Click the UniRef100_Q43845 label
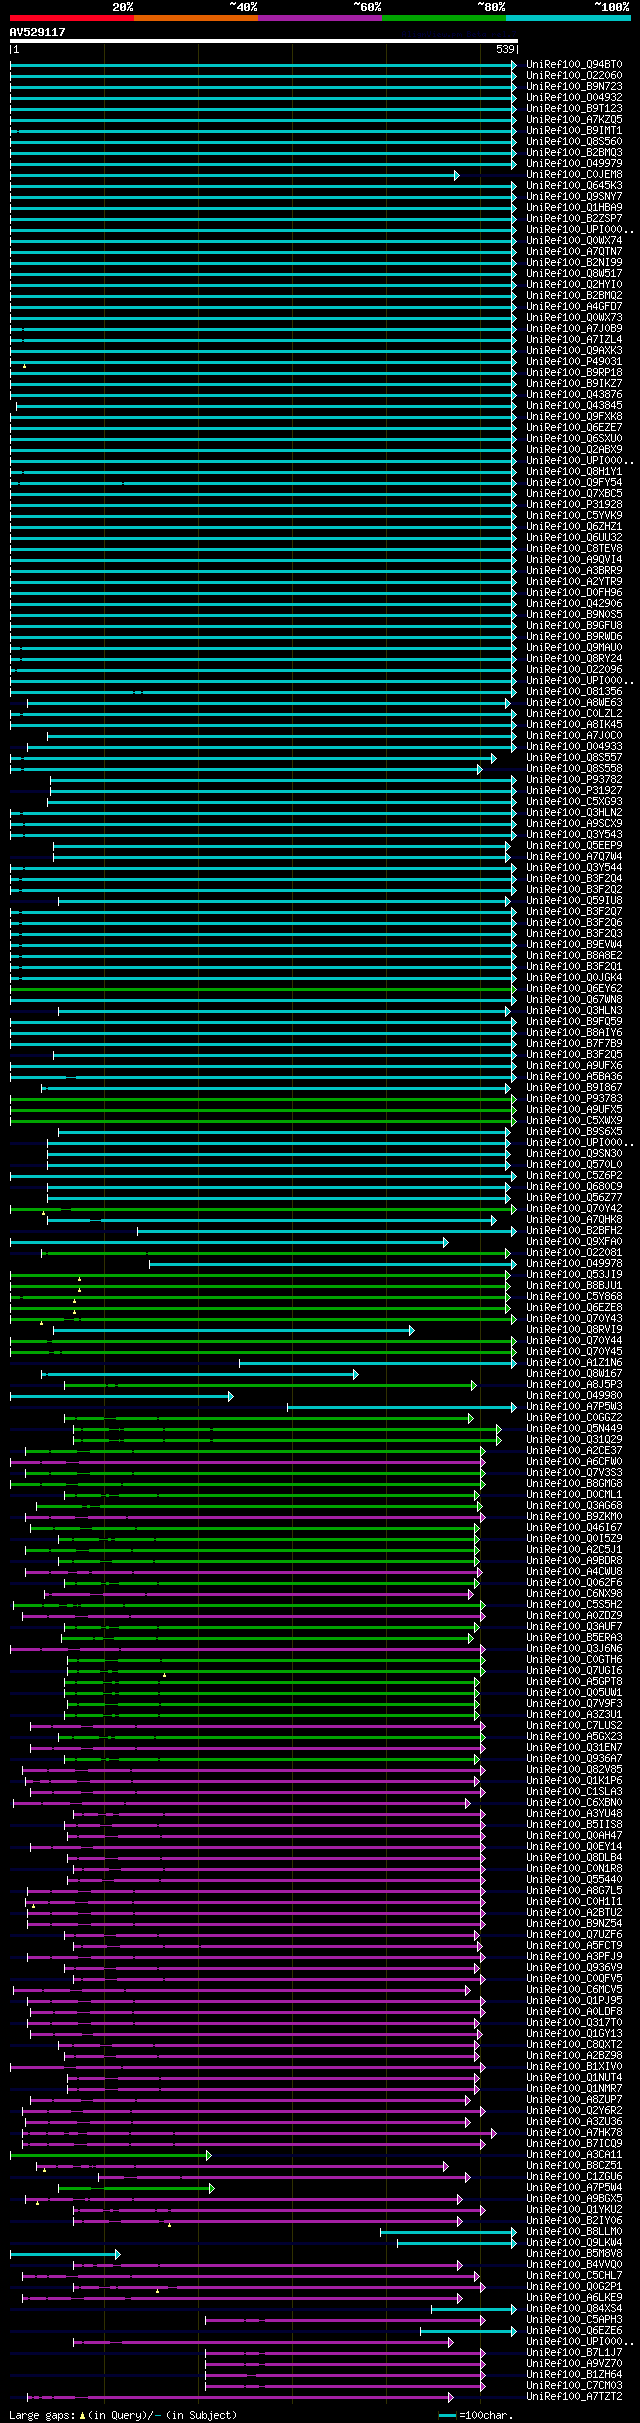The width and height of the screenshot is (640, 2423). [574, 405]
